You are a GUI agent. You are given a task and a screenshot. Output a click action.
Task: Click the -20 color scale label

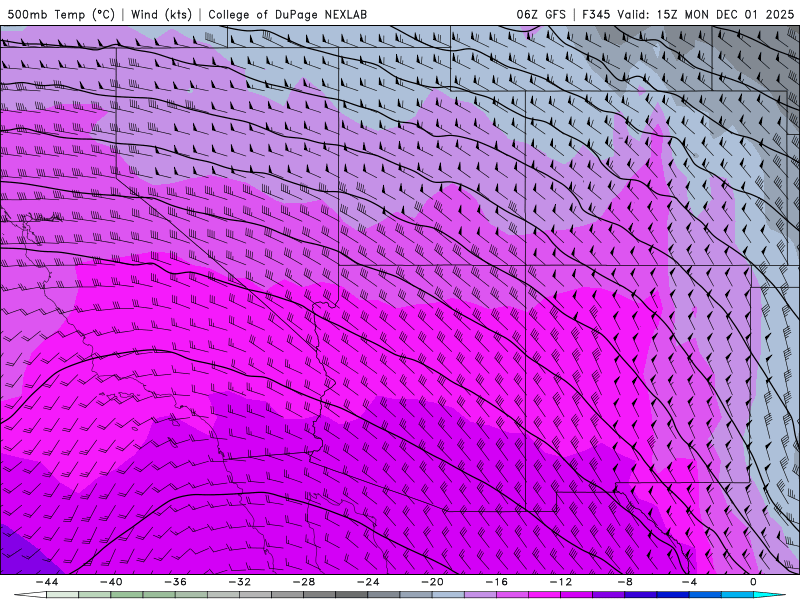(432, 582)
